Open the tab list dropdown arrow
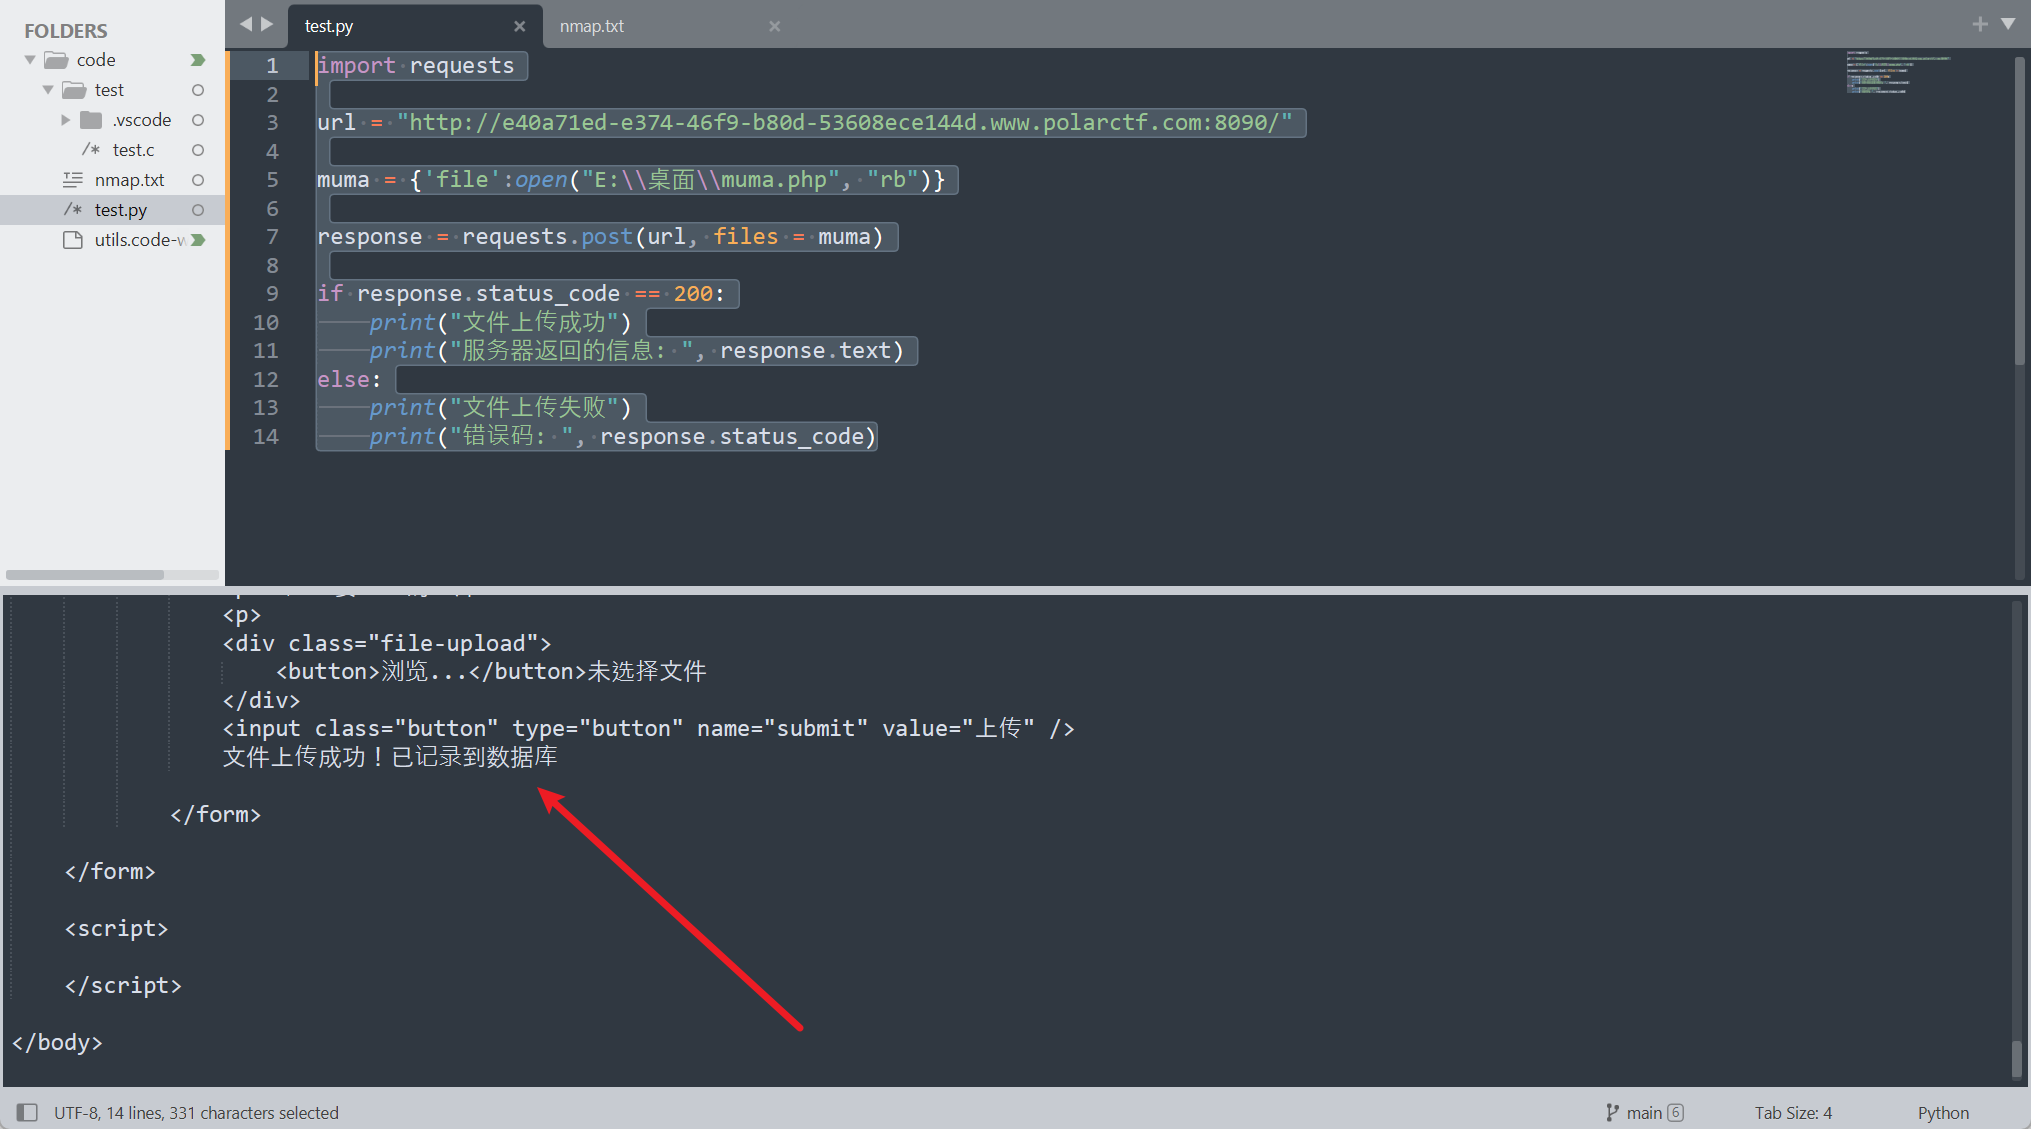This screenshot has height=1129, width=2031. click(x=2007, y=24)
